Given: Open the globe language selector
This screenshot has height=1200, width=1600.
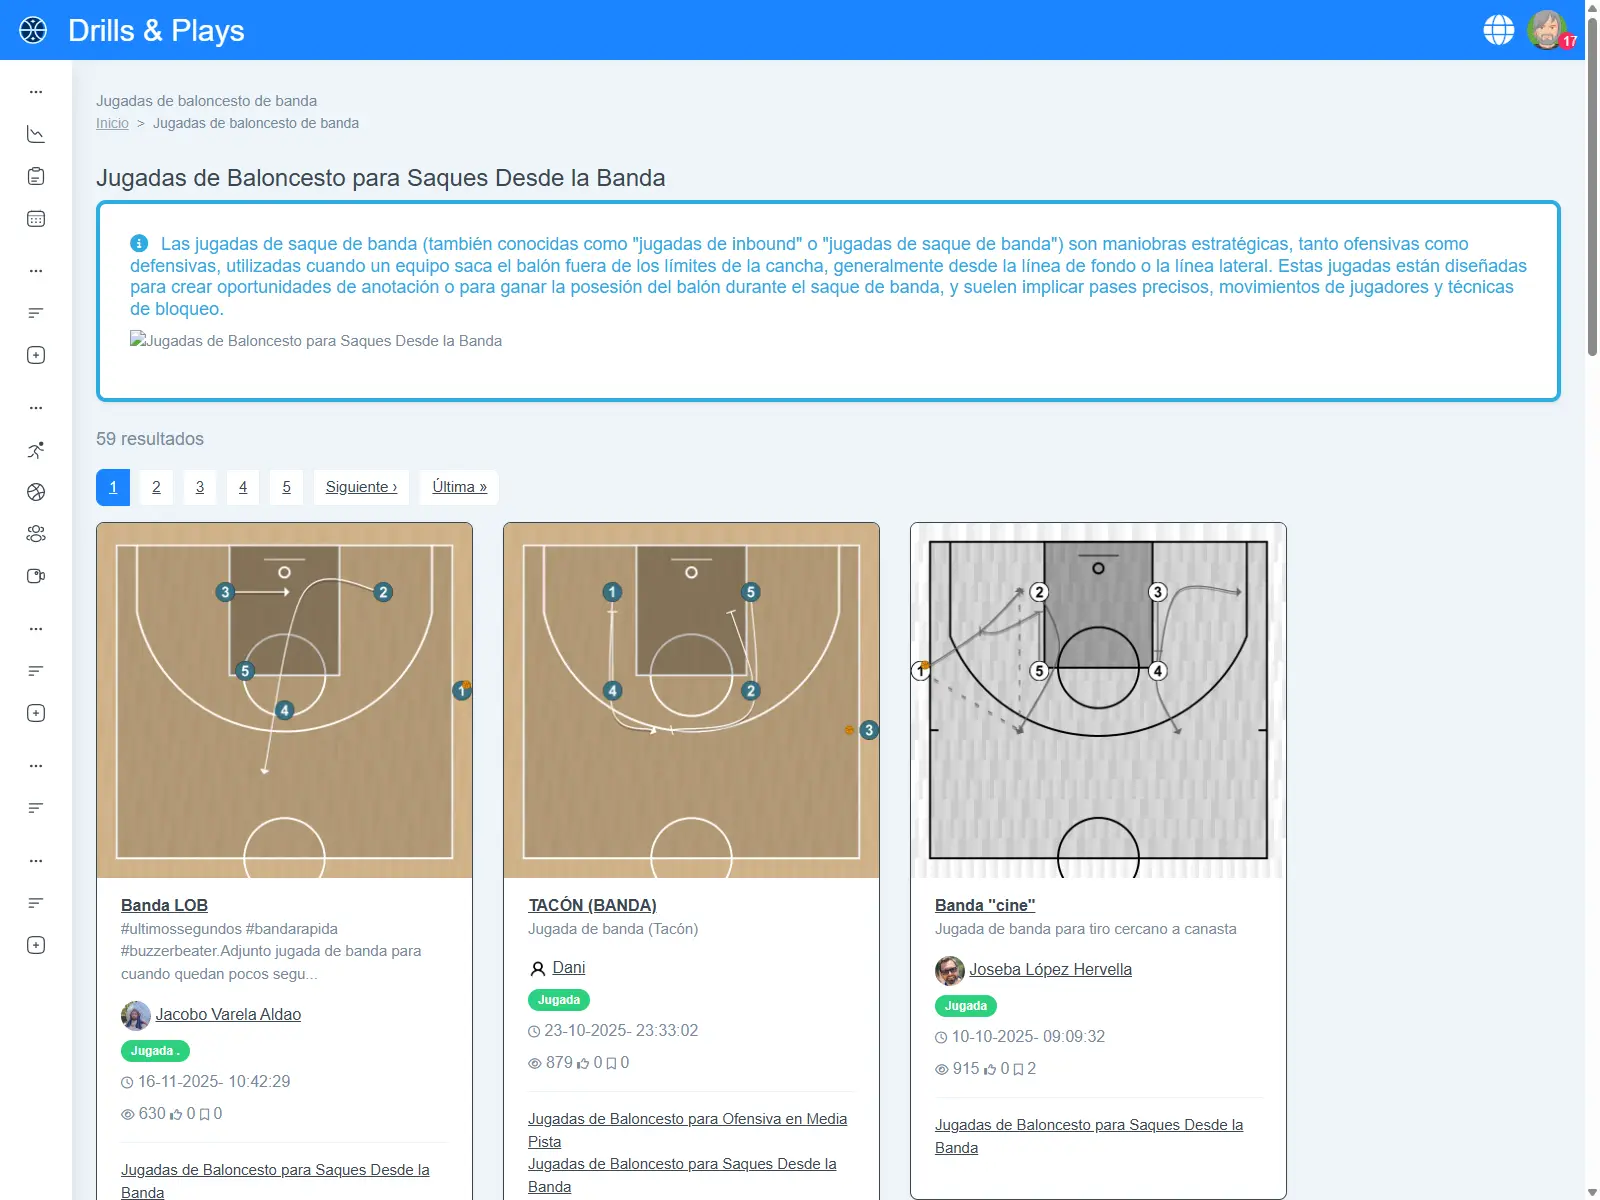Looking at the screenshot, I should point(1498,30).
